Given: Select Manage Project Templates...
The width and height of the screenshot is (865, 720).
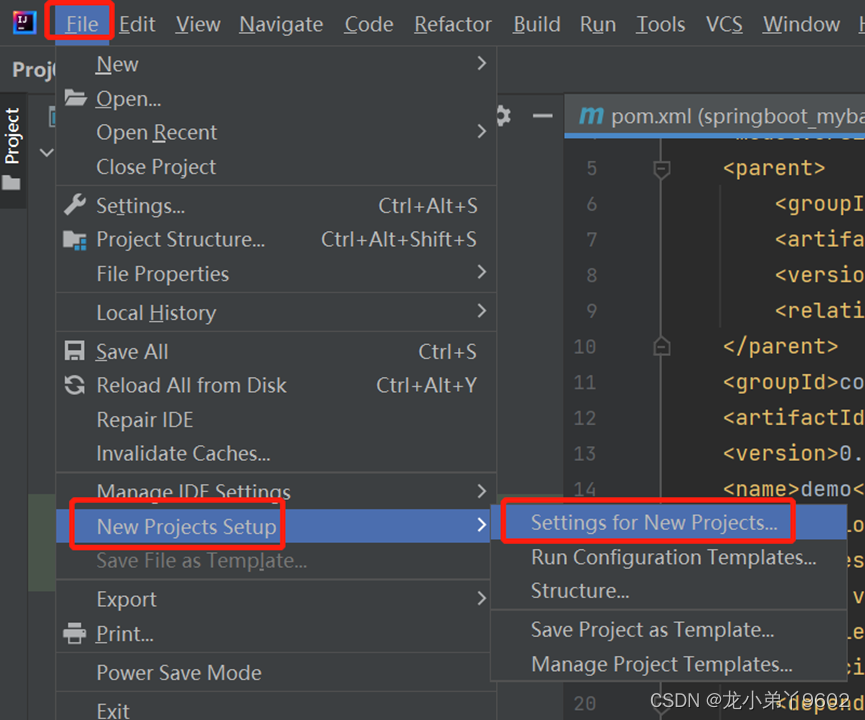Looking at the screenshot, I should pyautogui.click(x=669, y=664).
